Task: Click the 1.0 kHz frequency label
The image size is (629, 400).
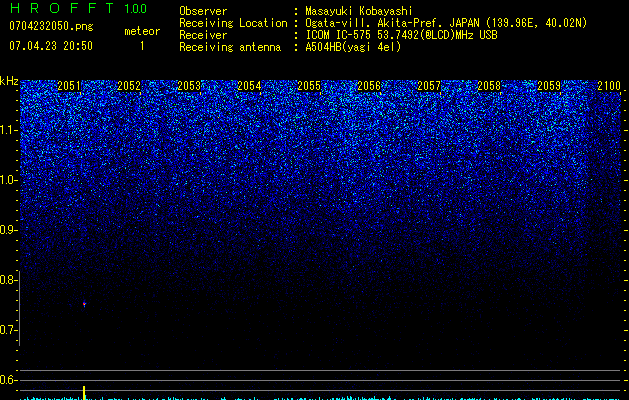Action: coord(9,180)
